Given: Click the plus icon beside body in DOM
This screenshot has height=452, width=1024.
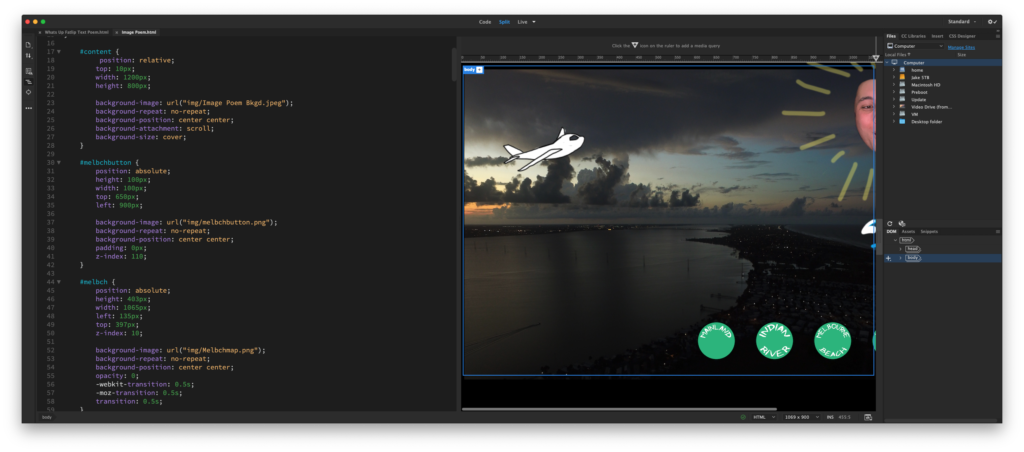Looking at the screenshot, I should [888, 258].
